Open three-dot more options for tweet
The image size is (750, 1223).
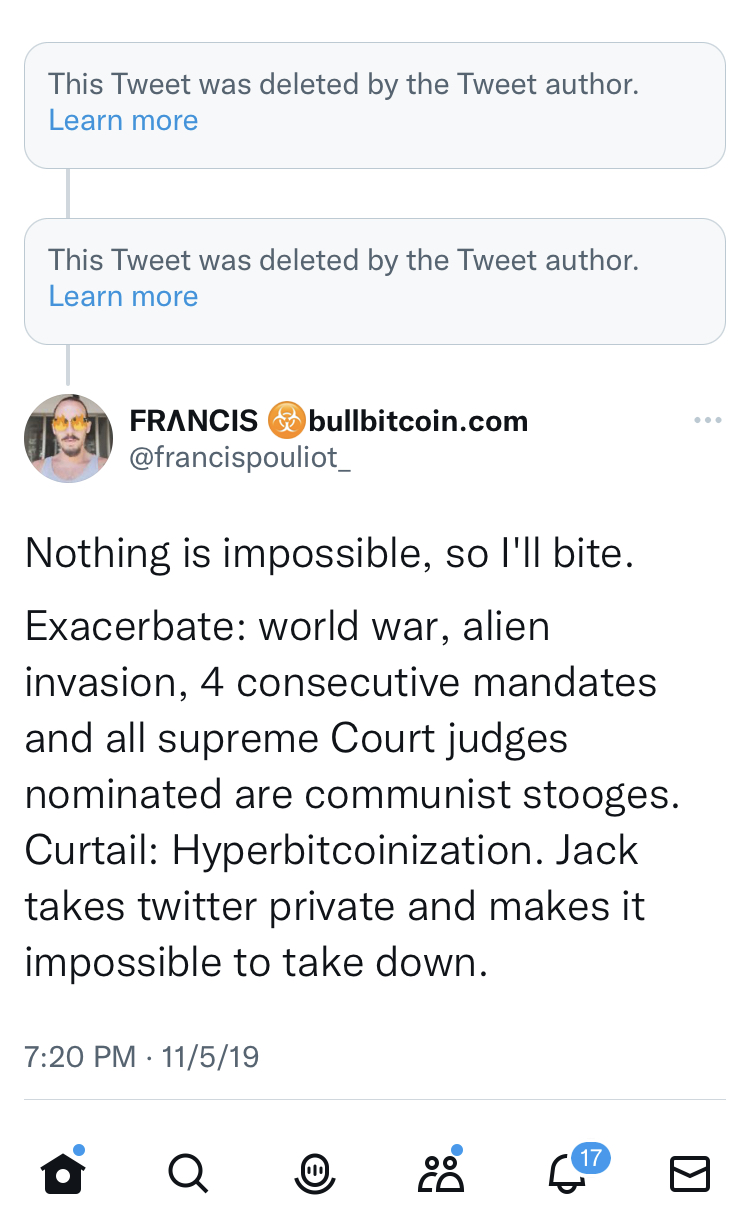click(x=706, y=420)
